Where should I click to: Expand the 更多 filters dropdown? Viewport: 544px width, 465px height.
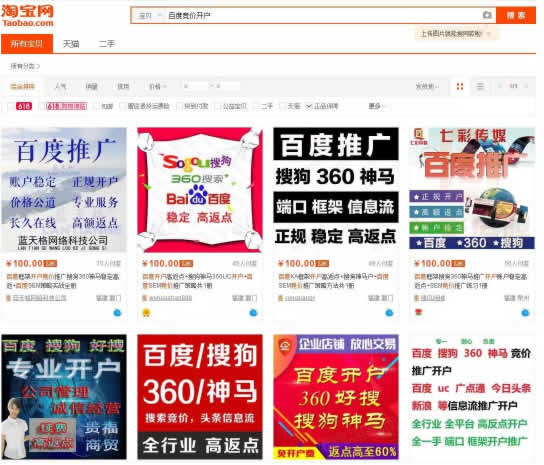pos(377,106)
